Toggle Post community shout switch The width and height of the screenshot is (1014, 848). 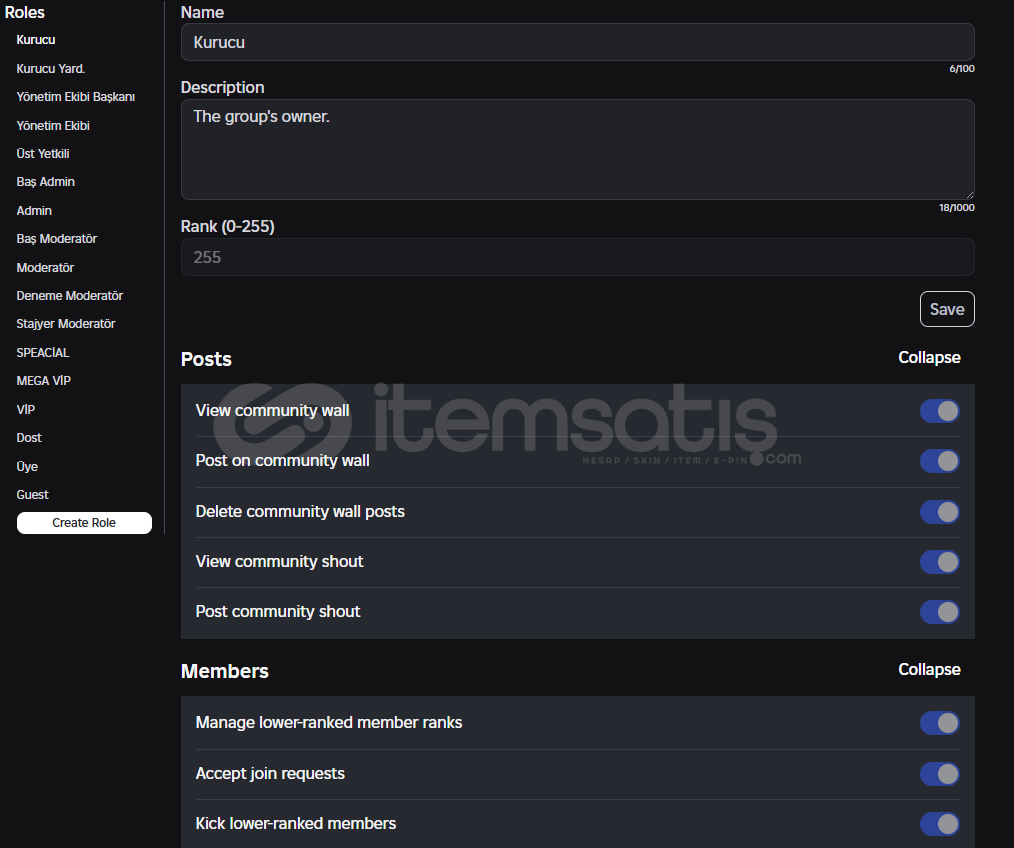coord(940,612)
